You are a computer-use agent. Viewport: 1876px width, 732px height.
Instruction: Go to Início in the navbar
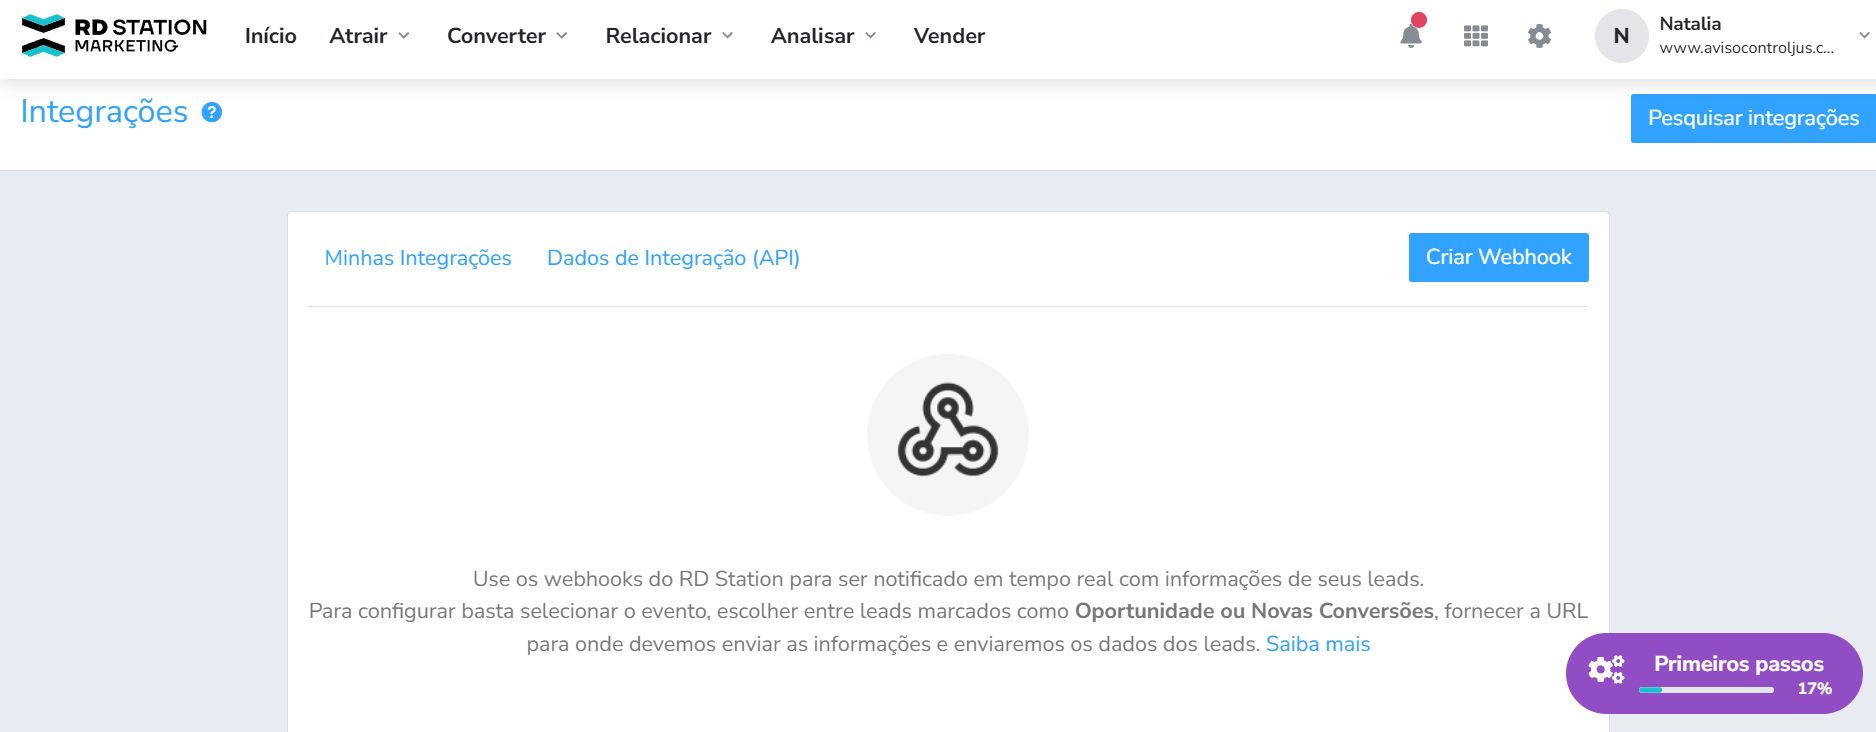(271, 36)
